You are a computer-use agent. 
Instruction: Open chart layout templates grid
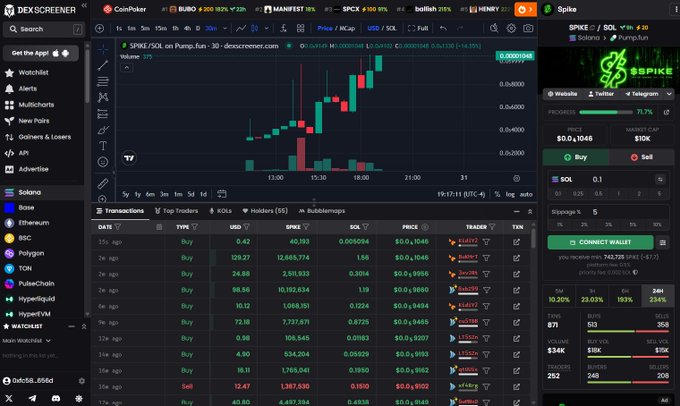(300, 28)
